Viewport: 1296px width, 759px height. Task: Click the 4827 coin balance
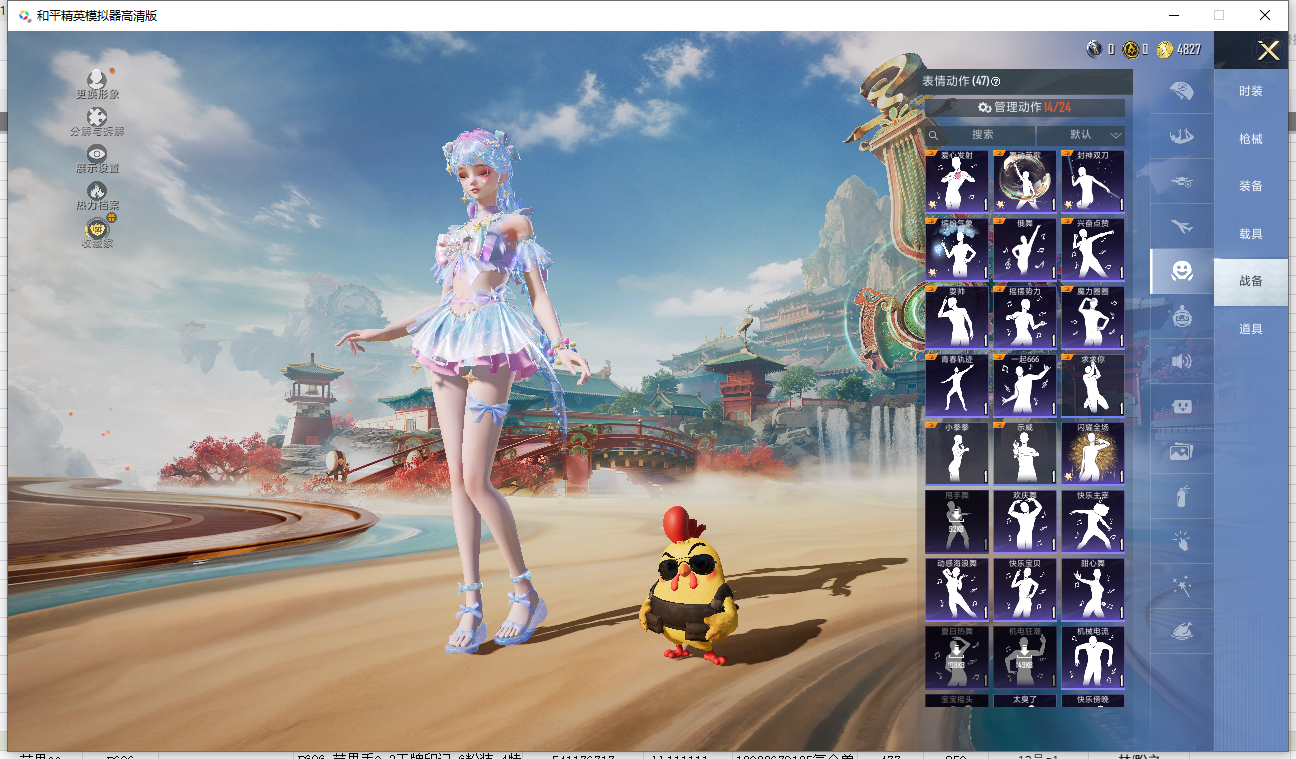[1189, 49]
